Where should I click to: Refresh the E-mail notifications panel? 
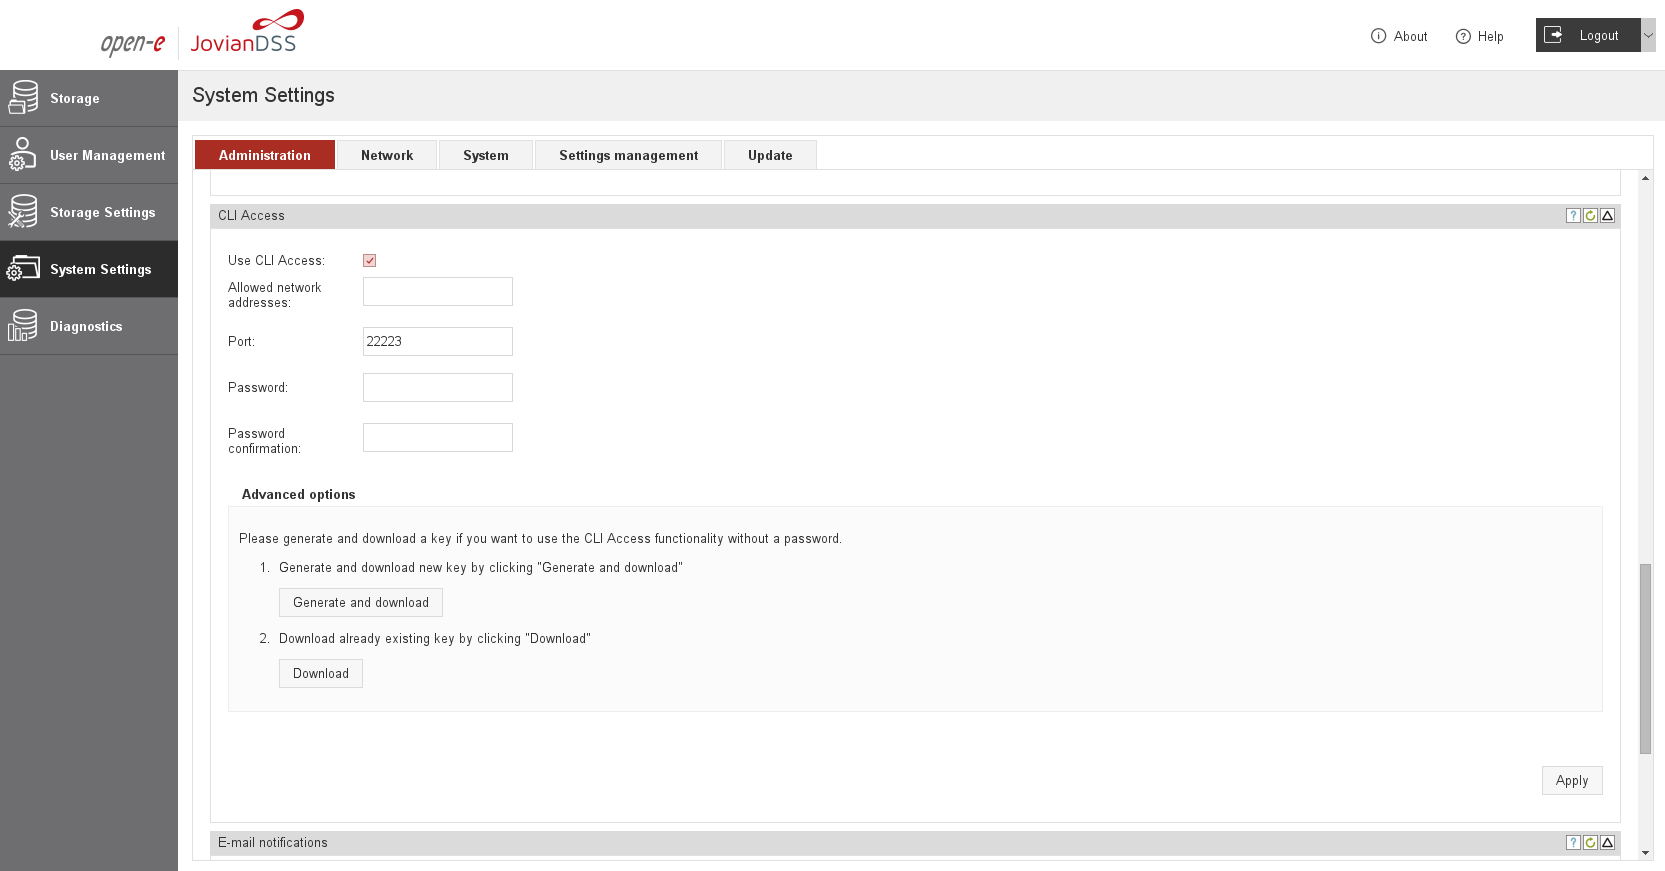tap(1590, 843)
